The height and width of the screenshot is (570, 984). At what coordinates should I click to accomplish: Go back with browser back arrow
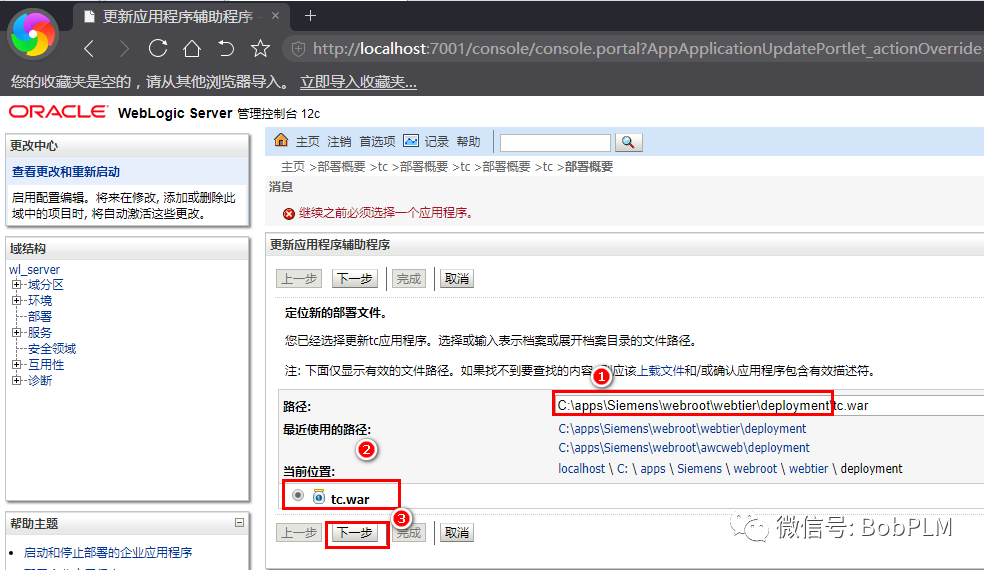[x=89, y=49]
